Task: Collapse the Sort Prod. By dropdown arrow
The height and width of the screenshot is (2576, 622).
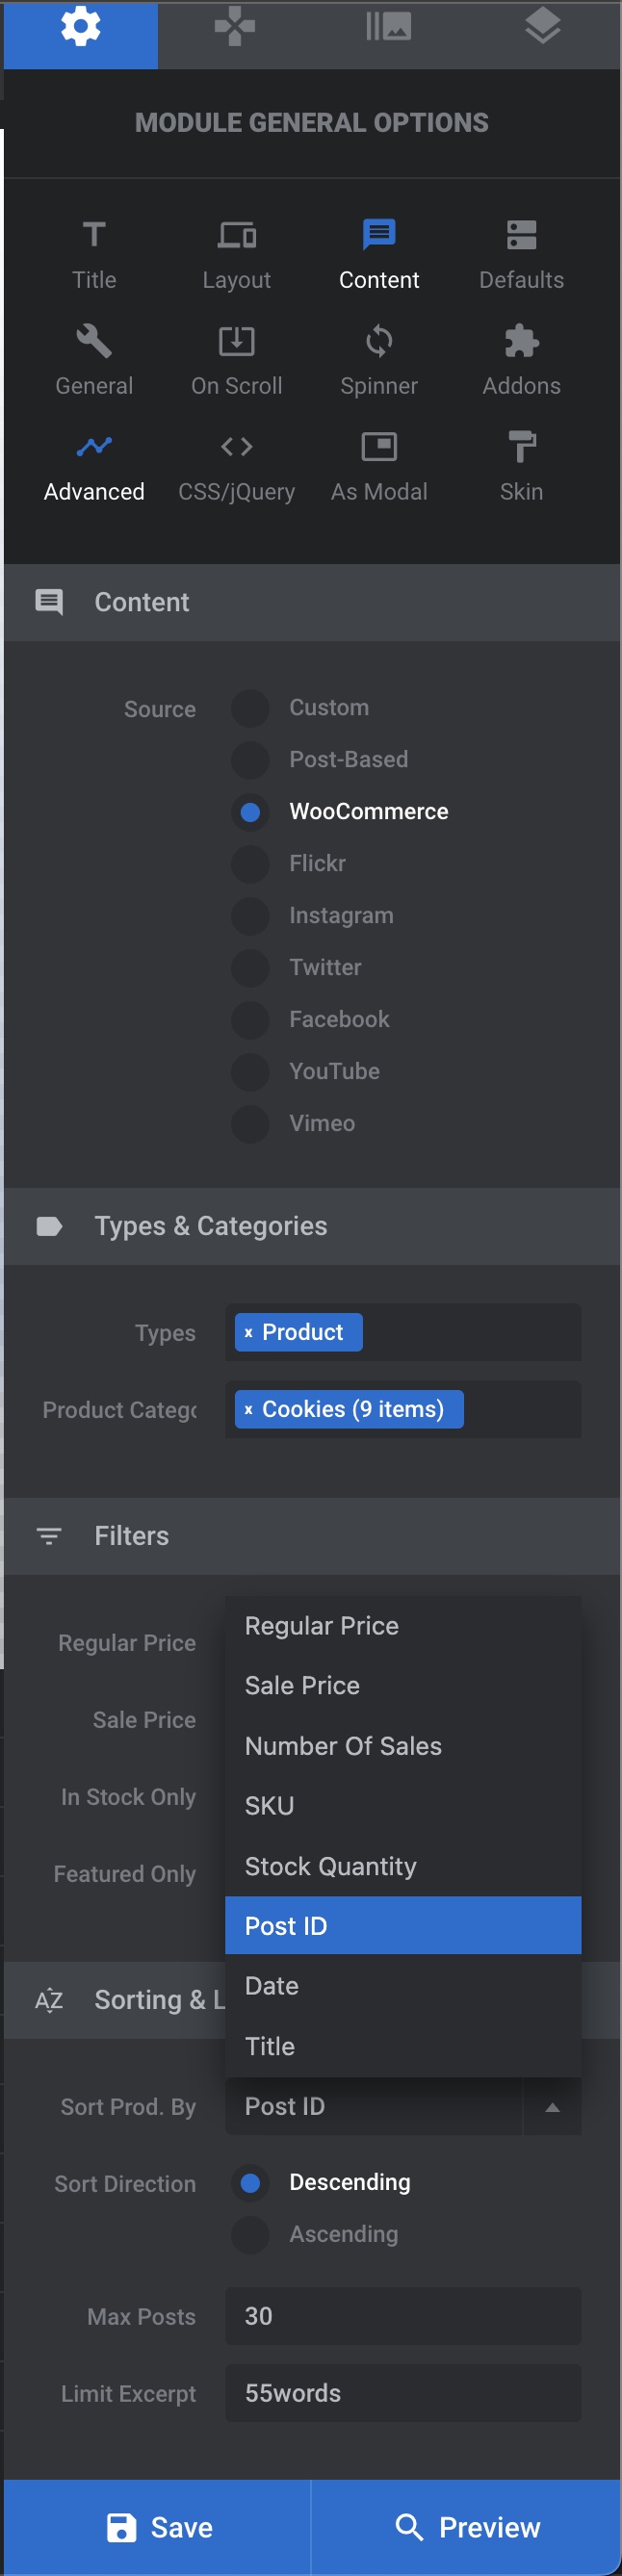Action: pos(552,2107)
